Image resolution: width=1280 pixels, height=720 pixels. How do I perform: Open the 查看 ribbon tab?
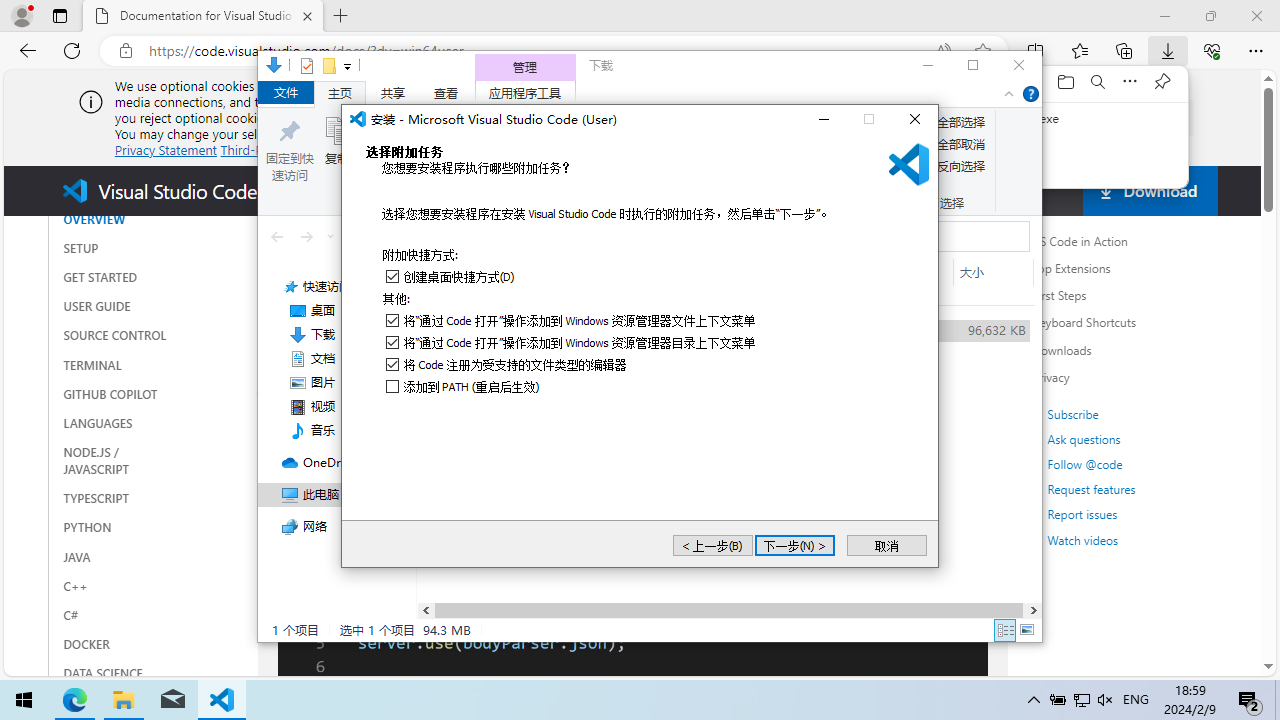pyautogui.click(x=446, y=93)
